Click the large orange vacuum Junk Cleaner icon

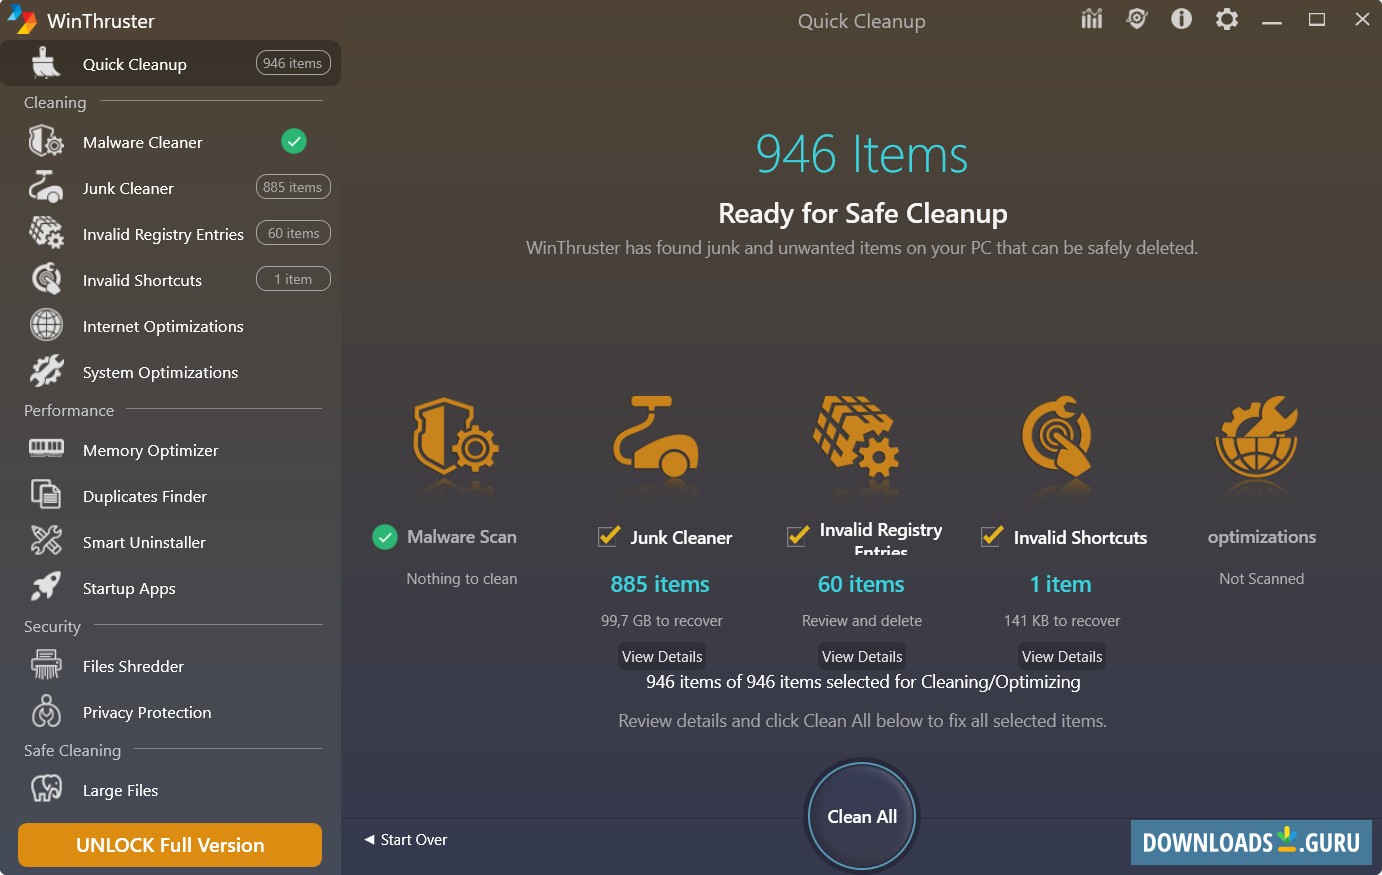[x=656, y=436]
